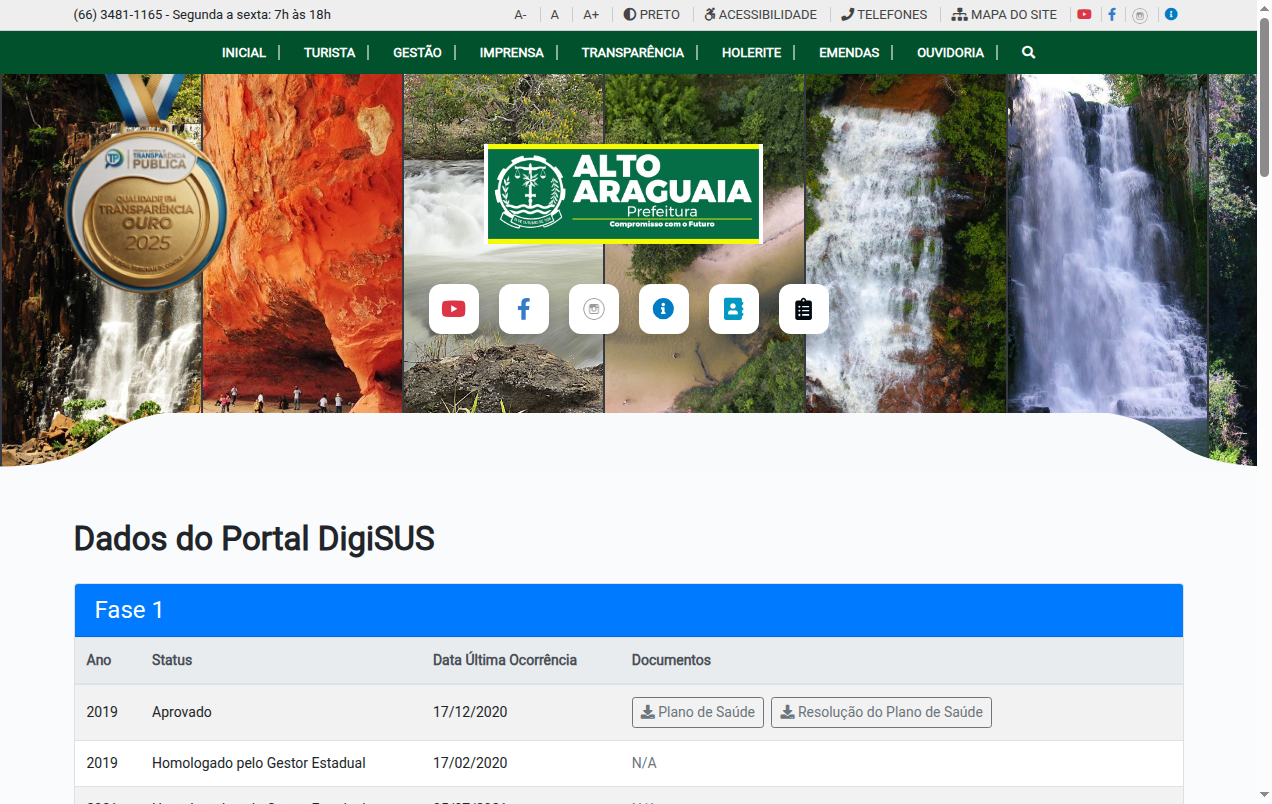
Task: Click the Documentos column header
Action: pyautogui.click(x=671, y=660)
